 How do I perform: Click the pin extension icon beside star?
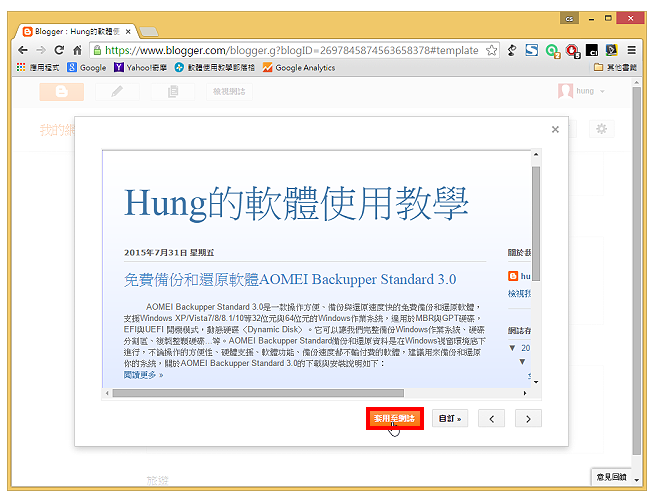click(x=512, y=50)
